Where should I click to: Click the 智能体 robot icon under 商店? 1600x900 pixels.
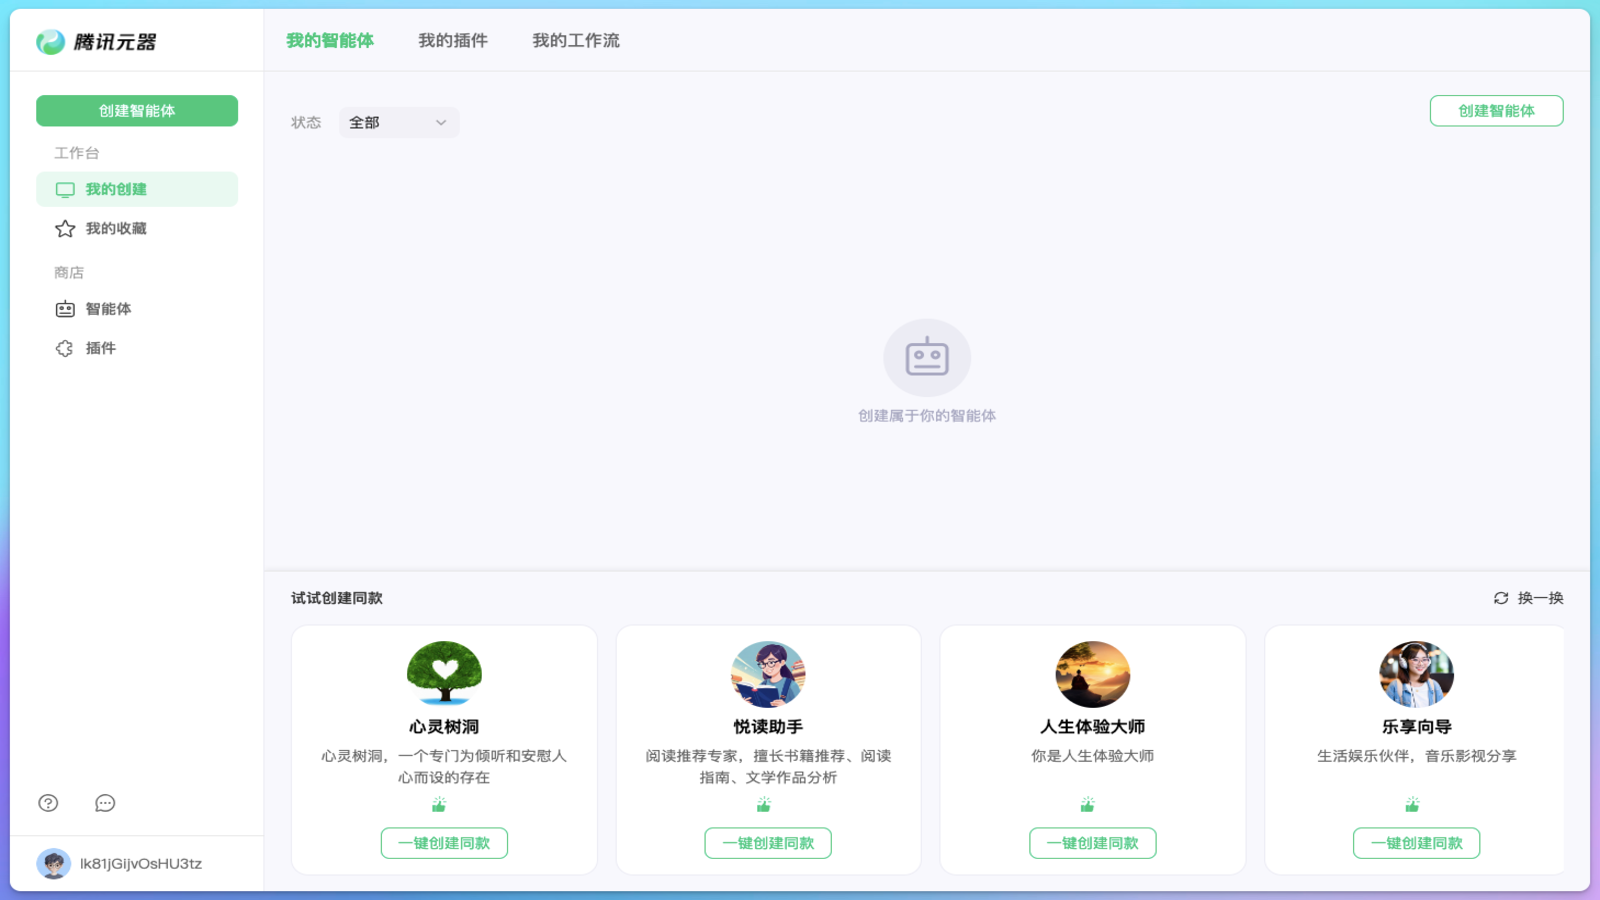(64, 308)
